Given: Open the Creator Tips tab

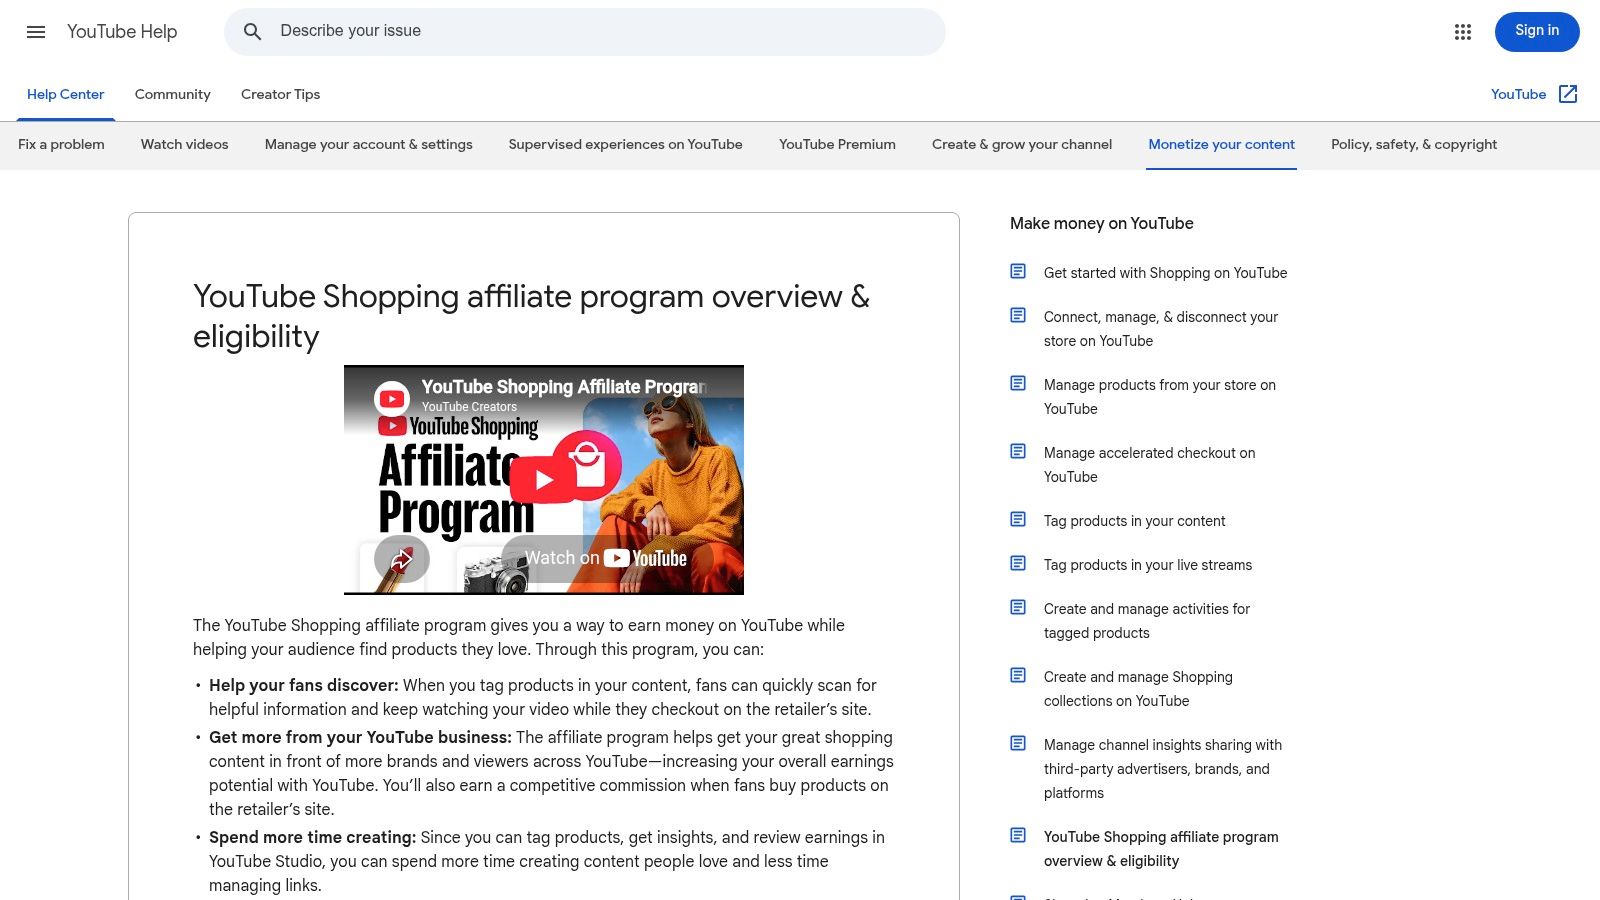Looking at the screenshot, I should click(280, 94).
